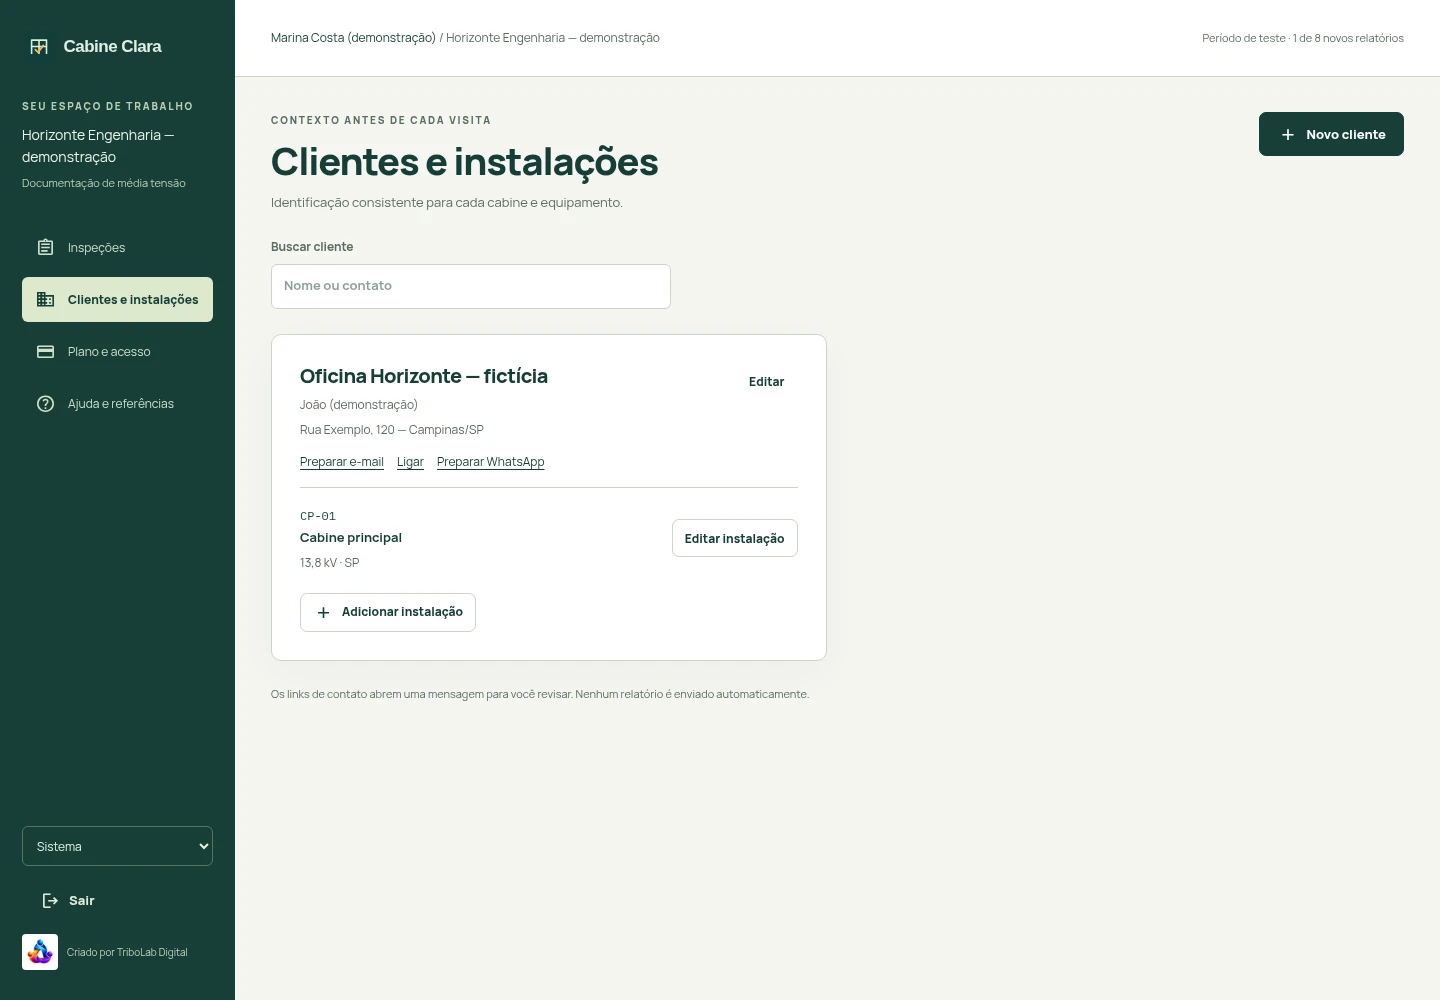Click the Período de teste status text
The image size is (1440, 1000).
(1303, 38)
